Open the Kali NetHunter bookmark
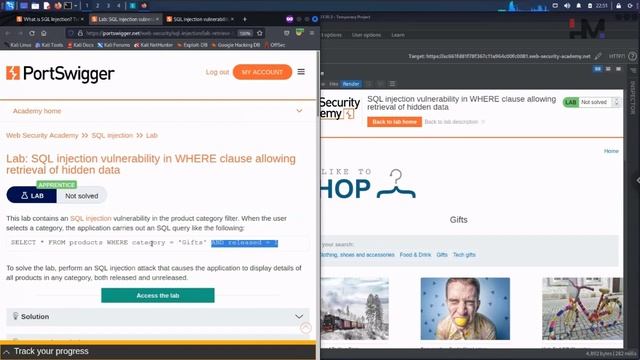The height and width of the screenshot is (360, 640). pos(153,45)
